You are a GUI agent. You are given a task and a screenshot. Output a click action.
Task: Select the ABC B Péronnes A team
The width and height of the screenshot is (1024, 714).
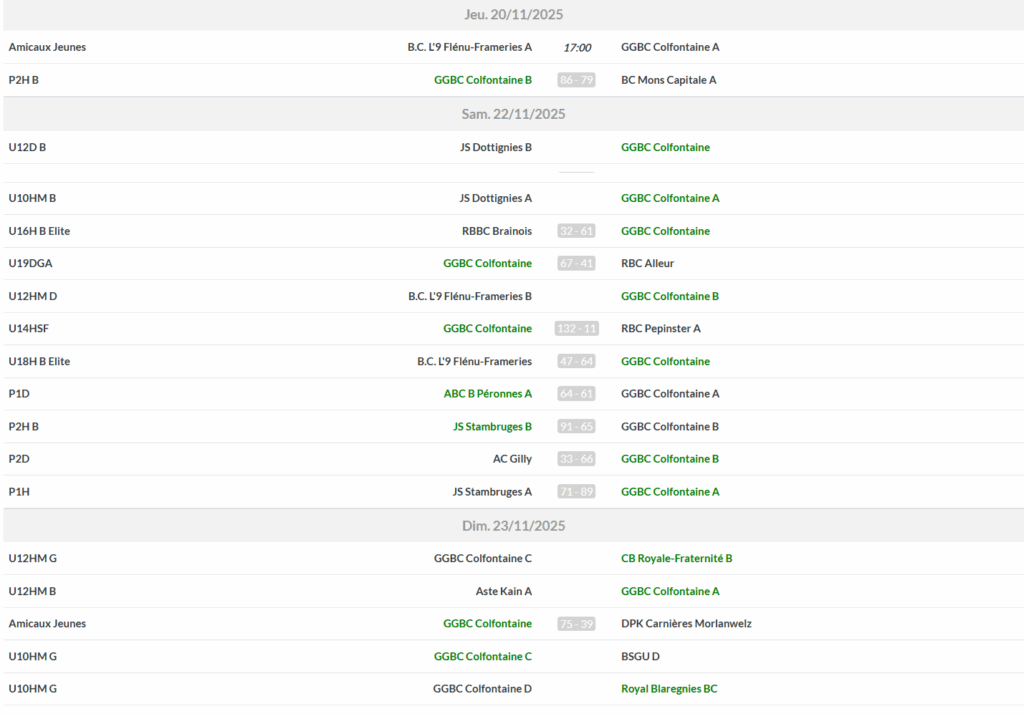[x=487, y=394]
